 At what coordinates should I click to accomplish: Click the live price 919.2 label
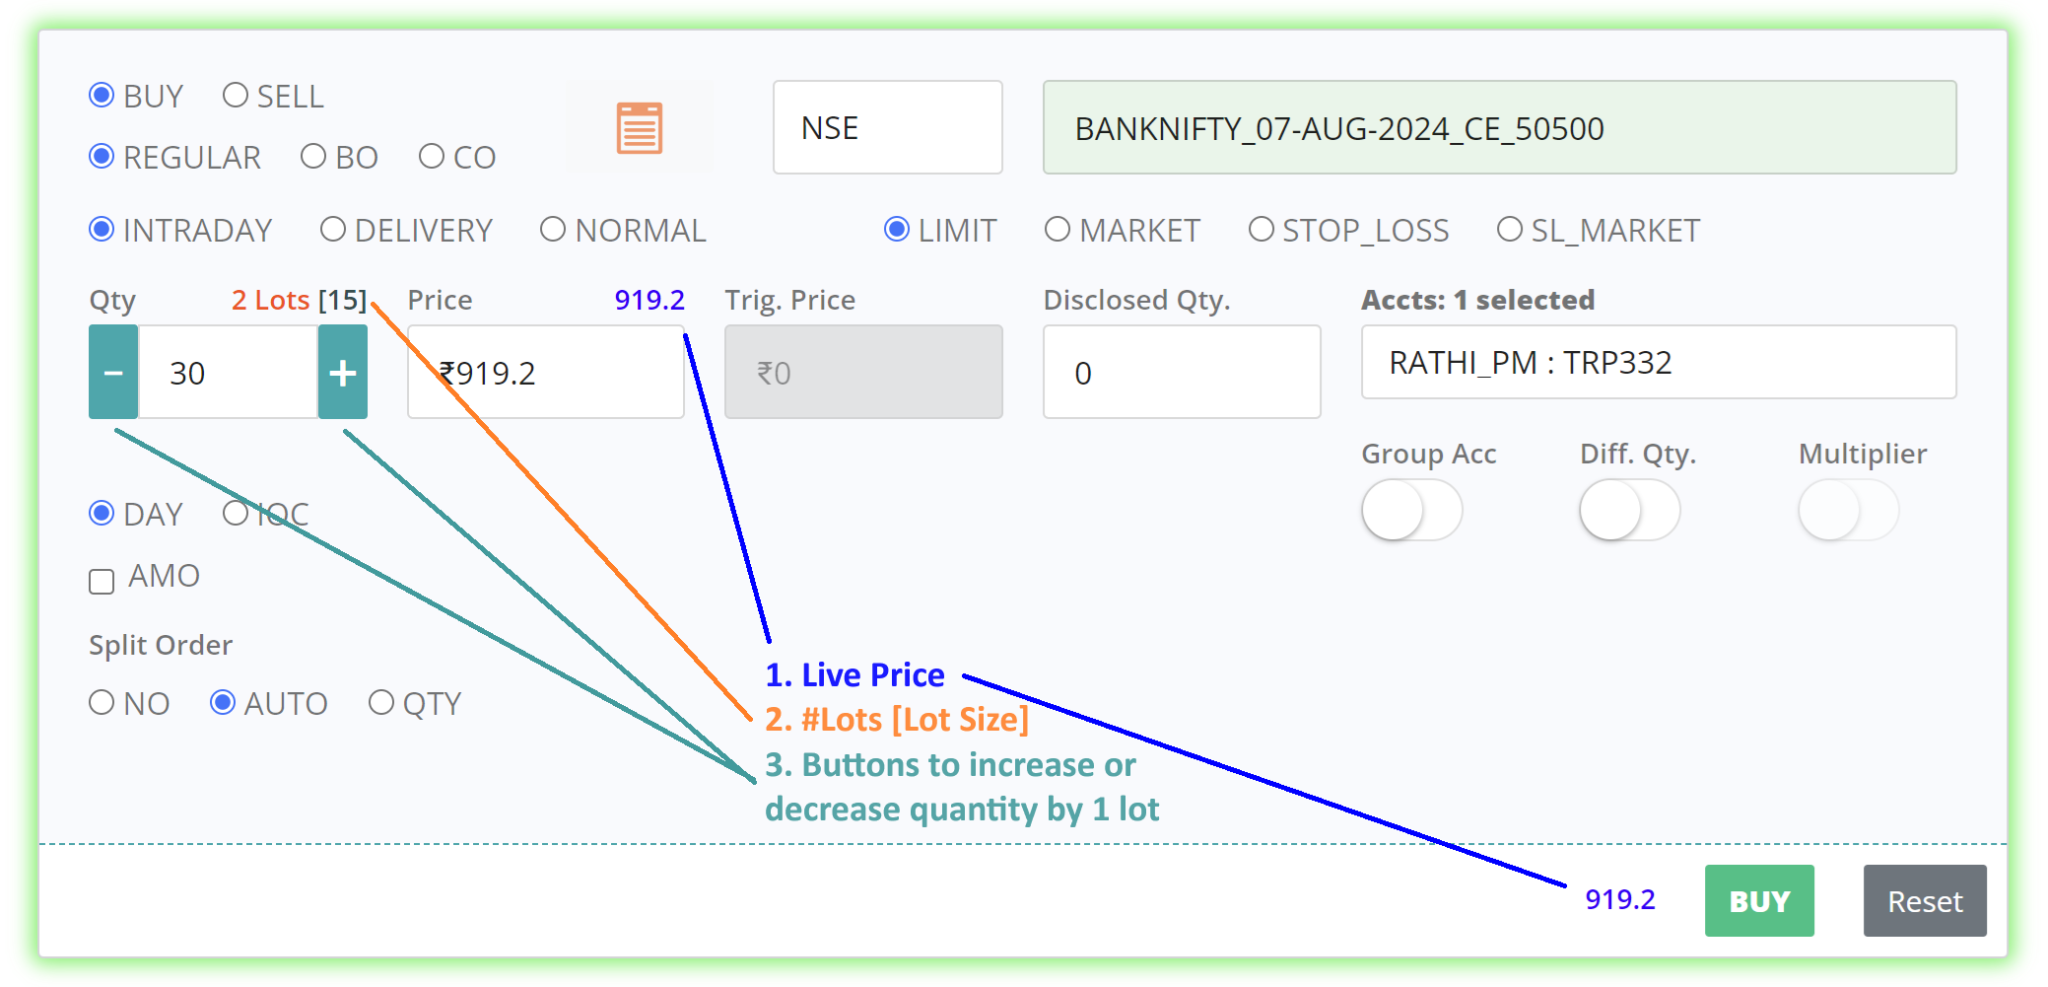(650, 299)
